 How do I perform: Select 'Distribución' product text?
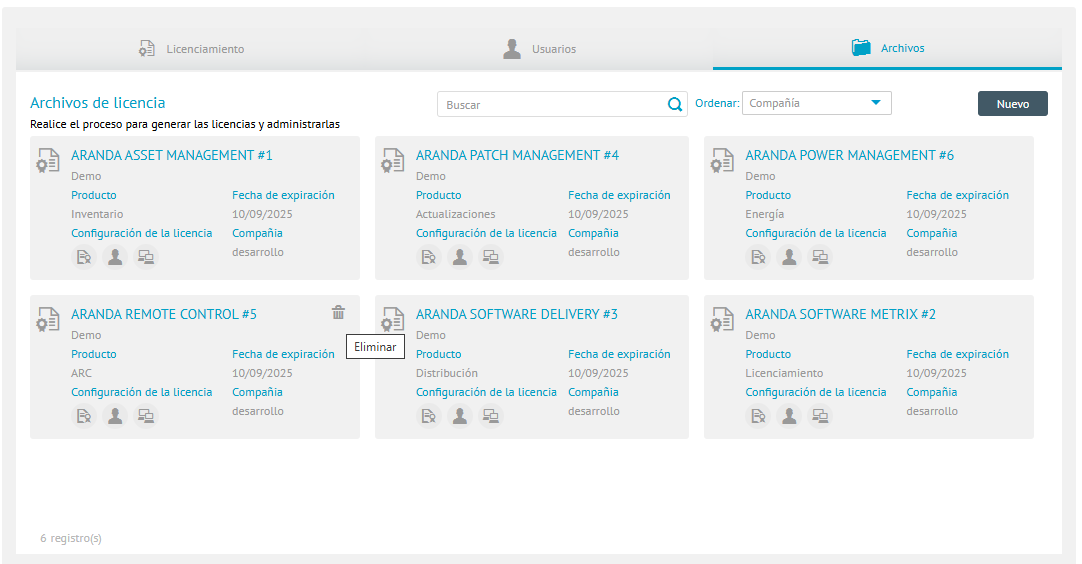pos(446,373)
